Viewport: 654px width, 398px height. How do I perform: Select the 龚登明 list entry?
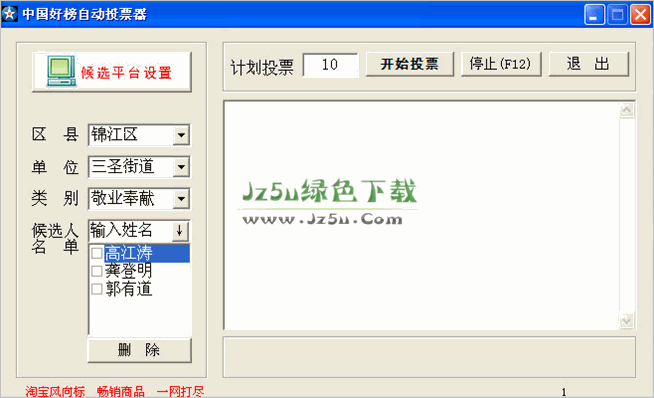pos(128,271)
